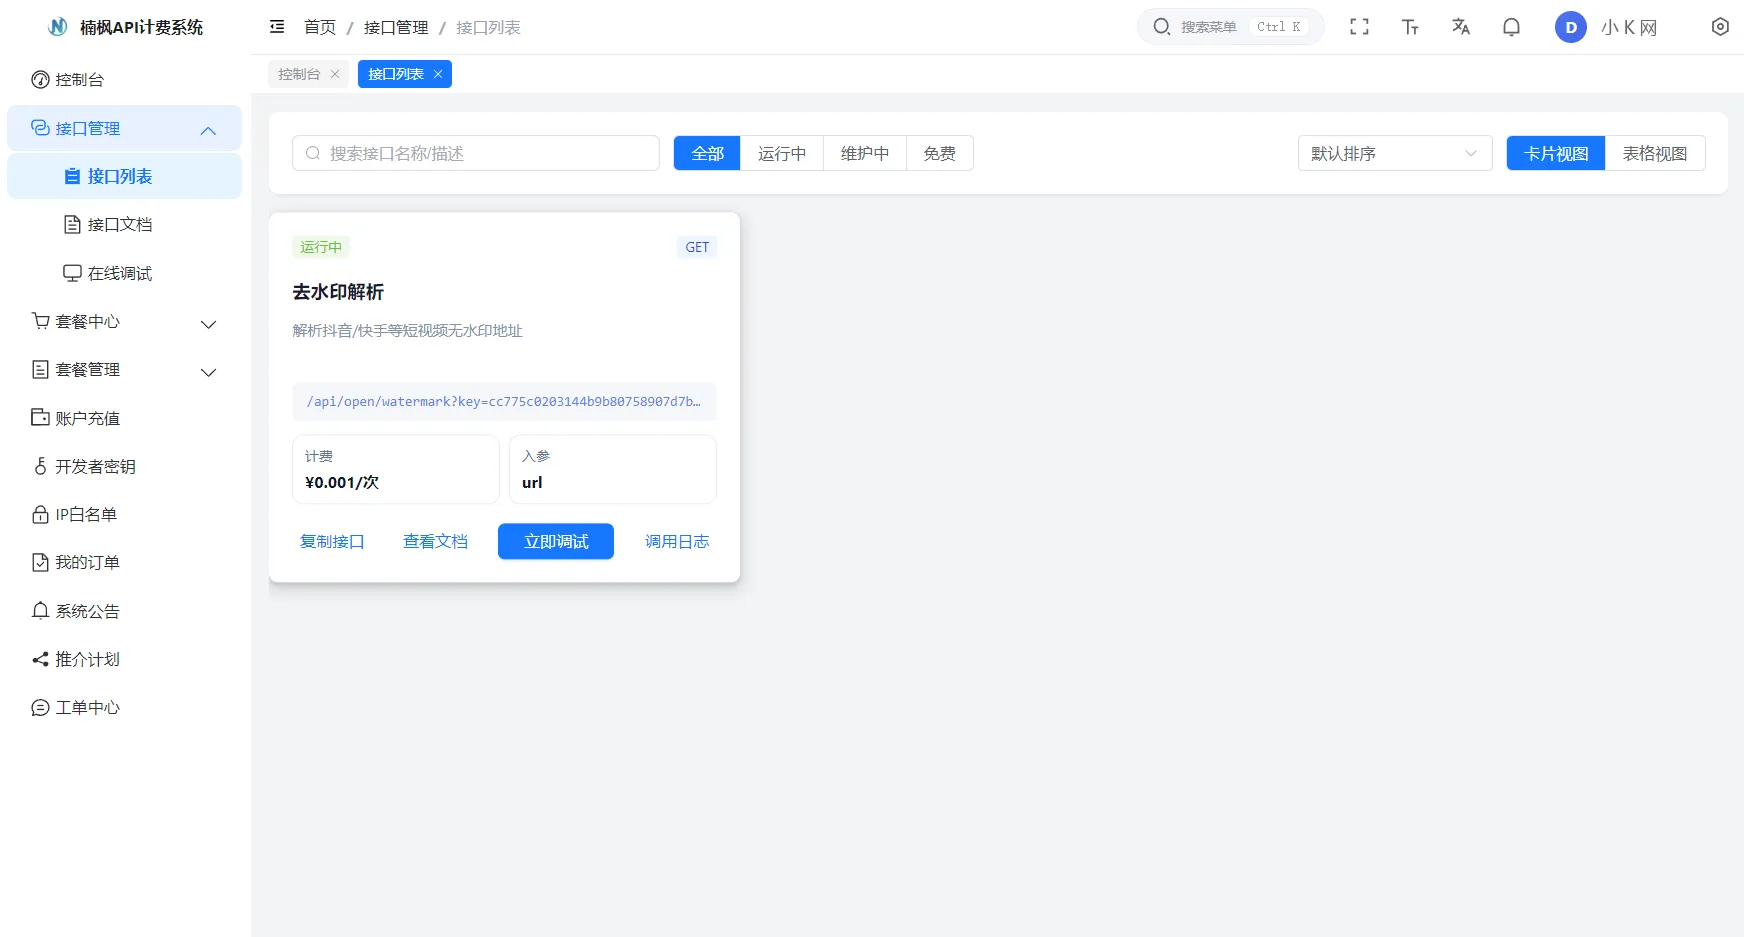This screenshot has width=1744, height=937.
Task: Select the 开发者密钥 key icon in sidebar
Action: pos(39,466)
